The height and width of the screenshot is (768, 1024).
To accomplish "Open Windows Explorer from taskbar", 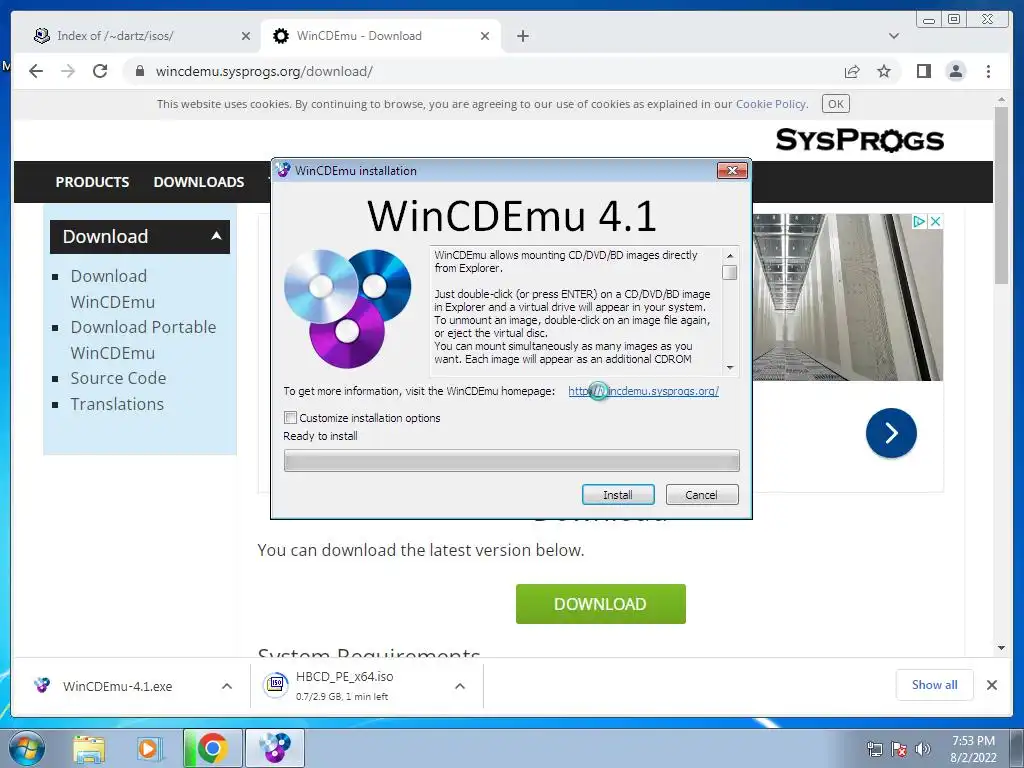I will pos(89,748).
